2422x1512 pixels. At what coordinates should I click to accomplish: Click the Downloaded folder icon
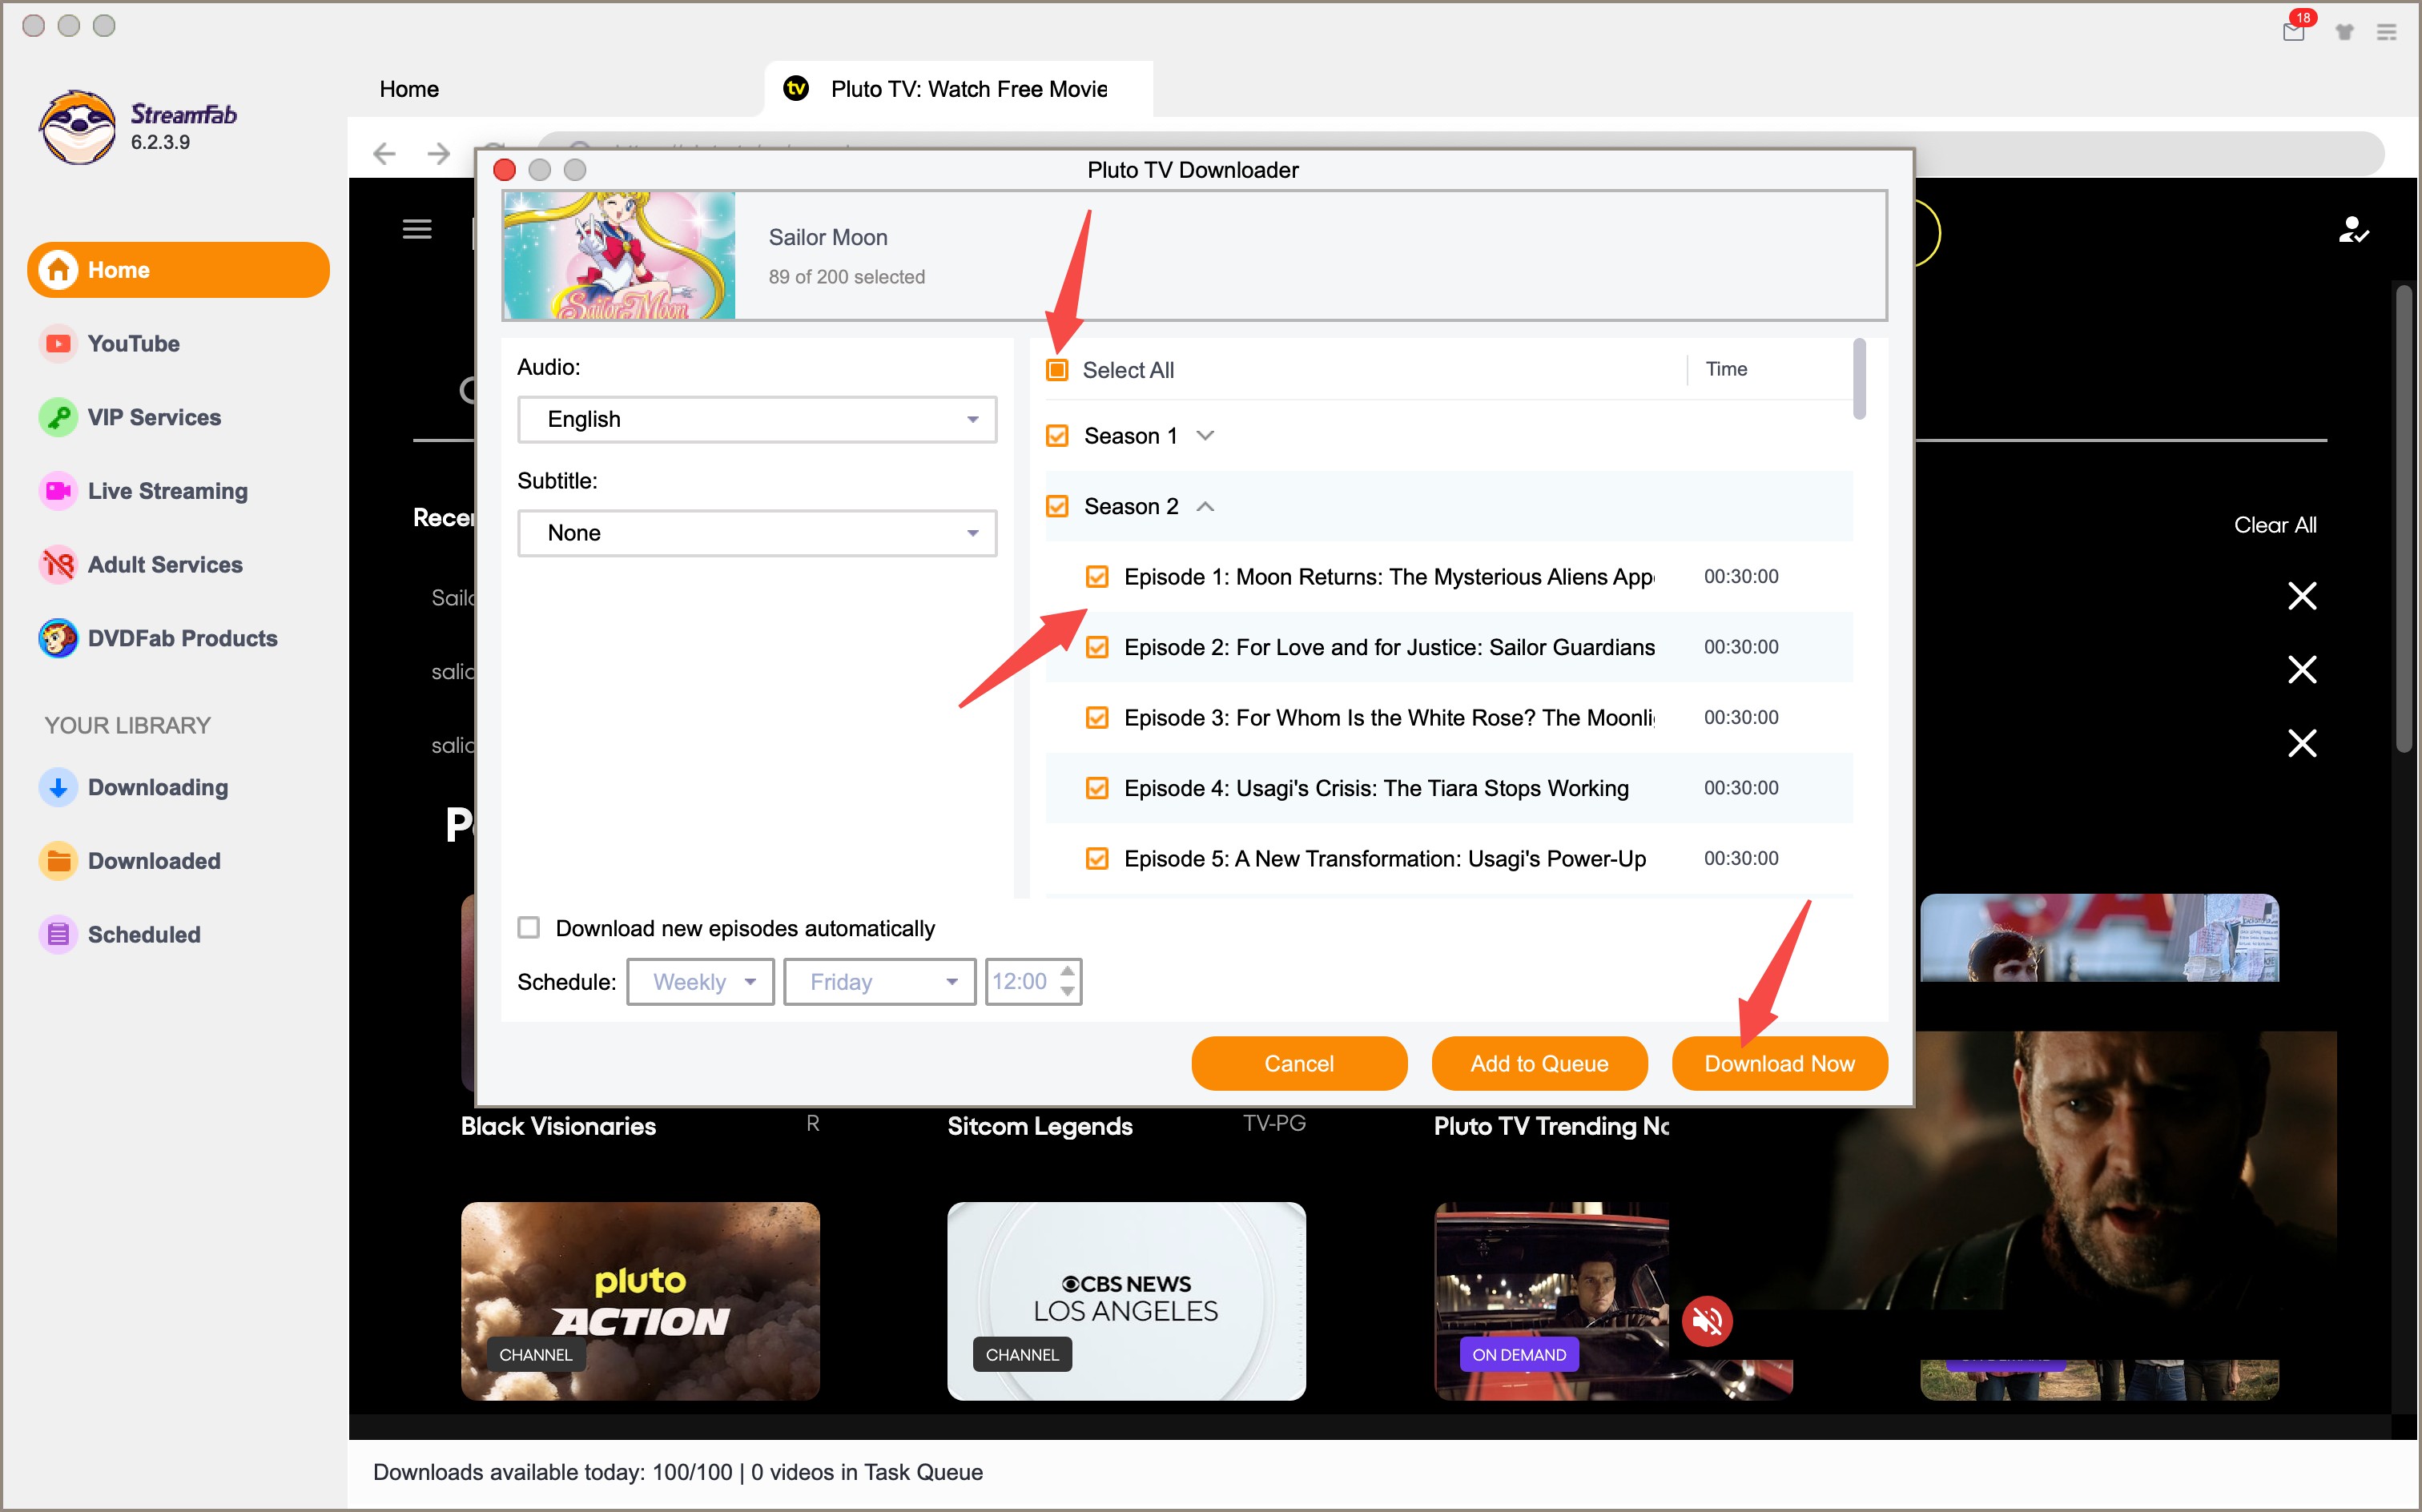[58, 861]
